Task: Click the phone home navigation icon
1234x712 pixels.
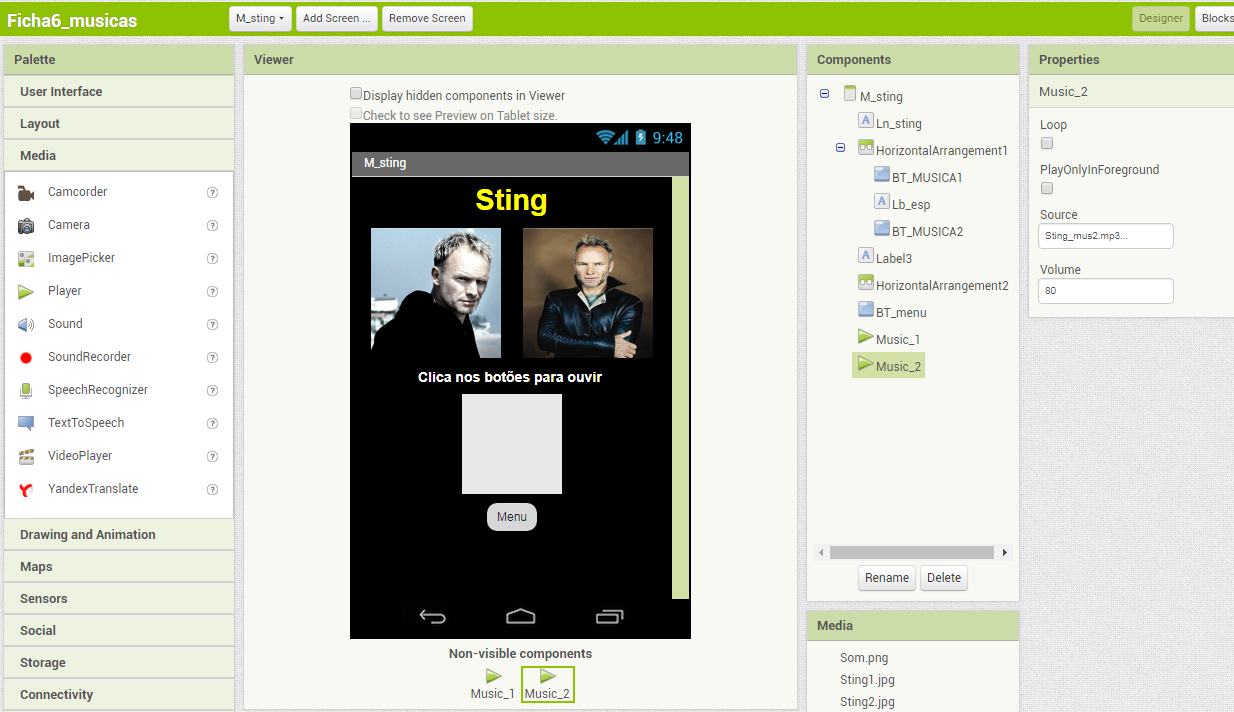Action: [x=520, y=617]
